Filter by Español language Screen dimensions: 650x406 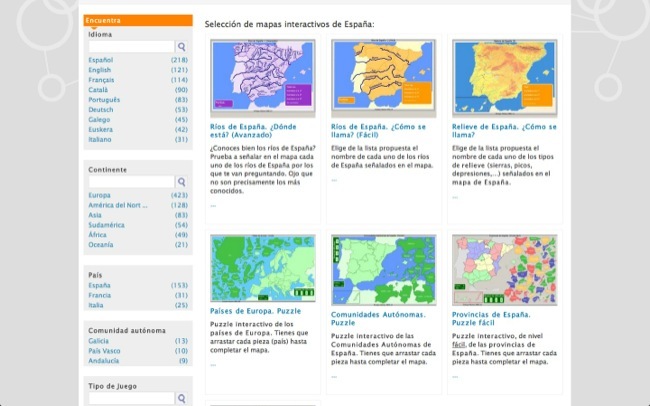(x=100, y=60)
